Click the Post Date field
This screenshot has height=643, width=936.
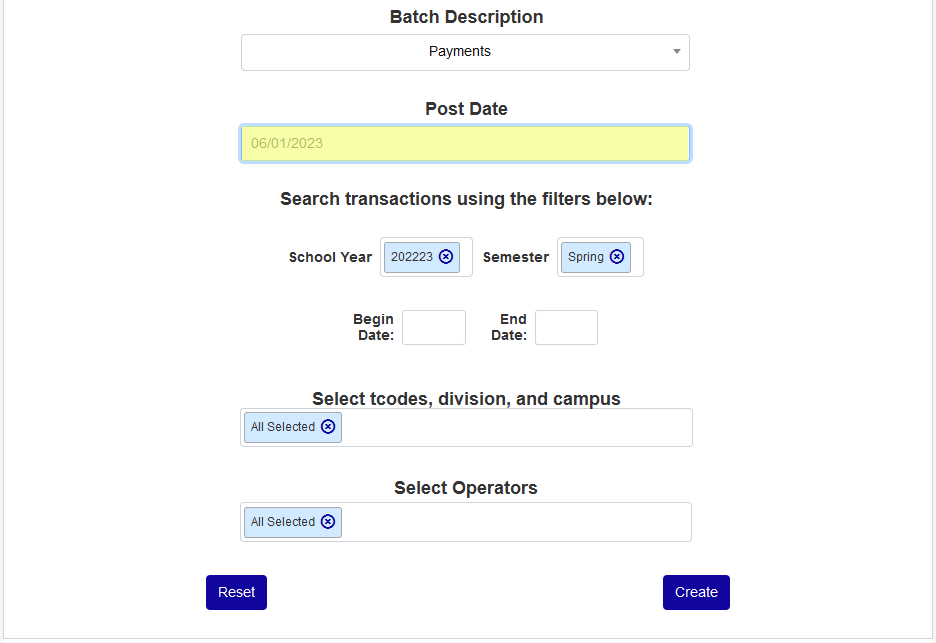(465, 144)
